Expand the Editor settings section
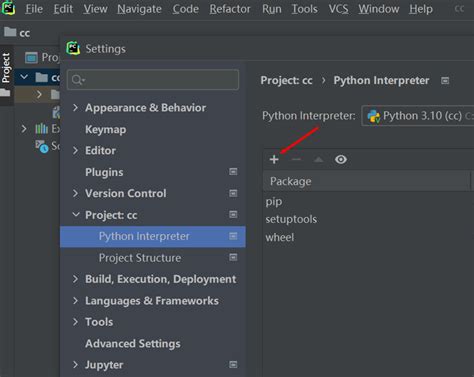This screenshot has height=377, width=474. 76,151
